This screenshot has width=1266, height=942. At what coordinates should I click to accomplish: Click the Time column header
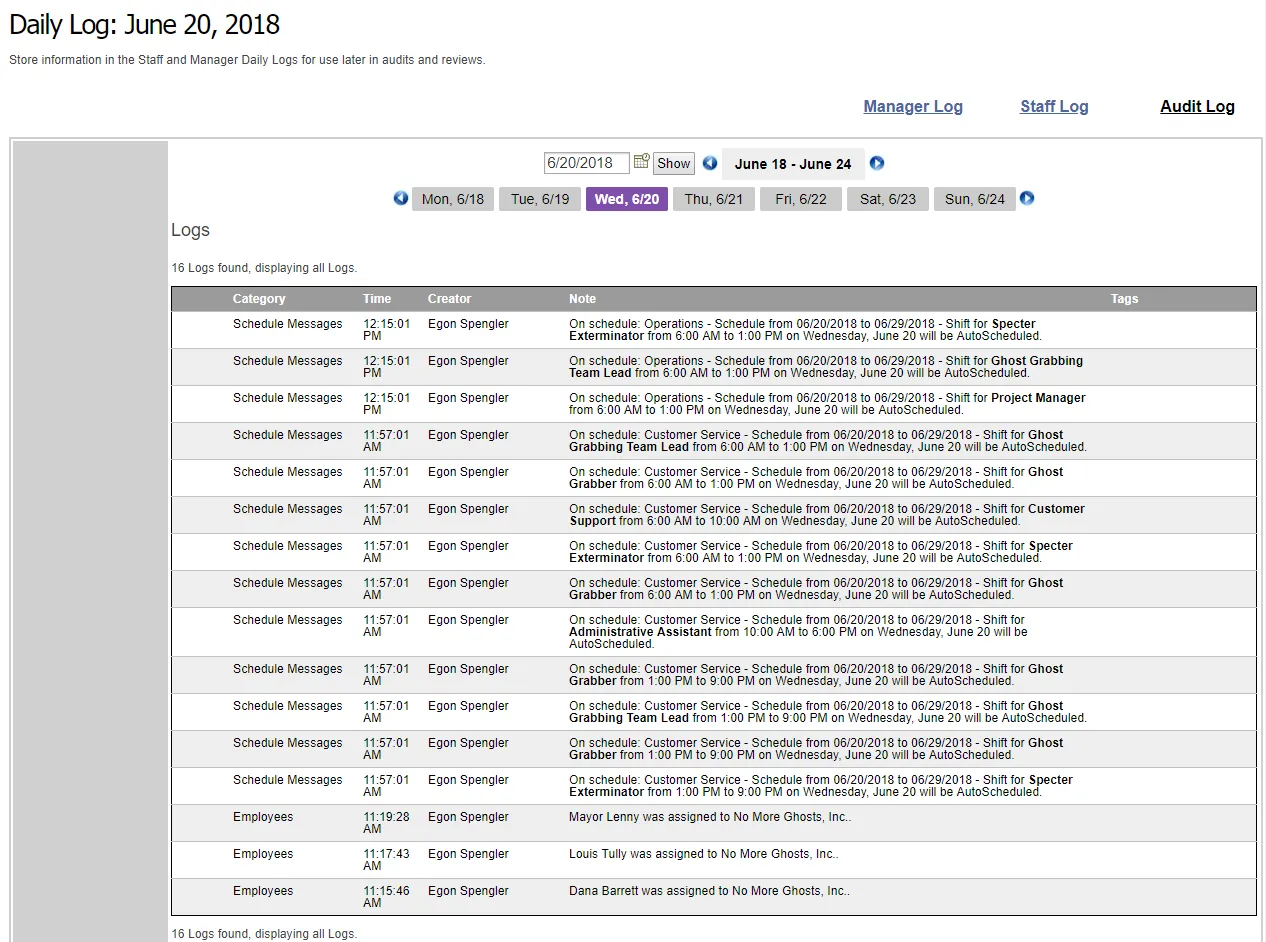click(377, 299)
